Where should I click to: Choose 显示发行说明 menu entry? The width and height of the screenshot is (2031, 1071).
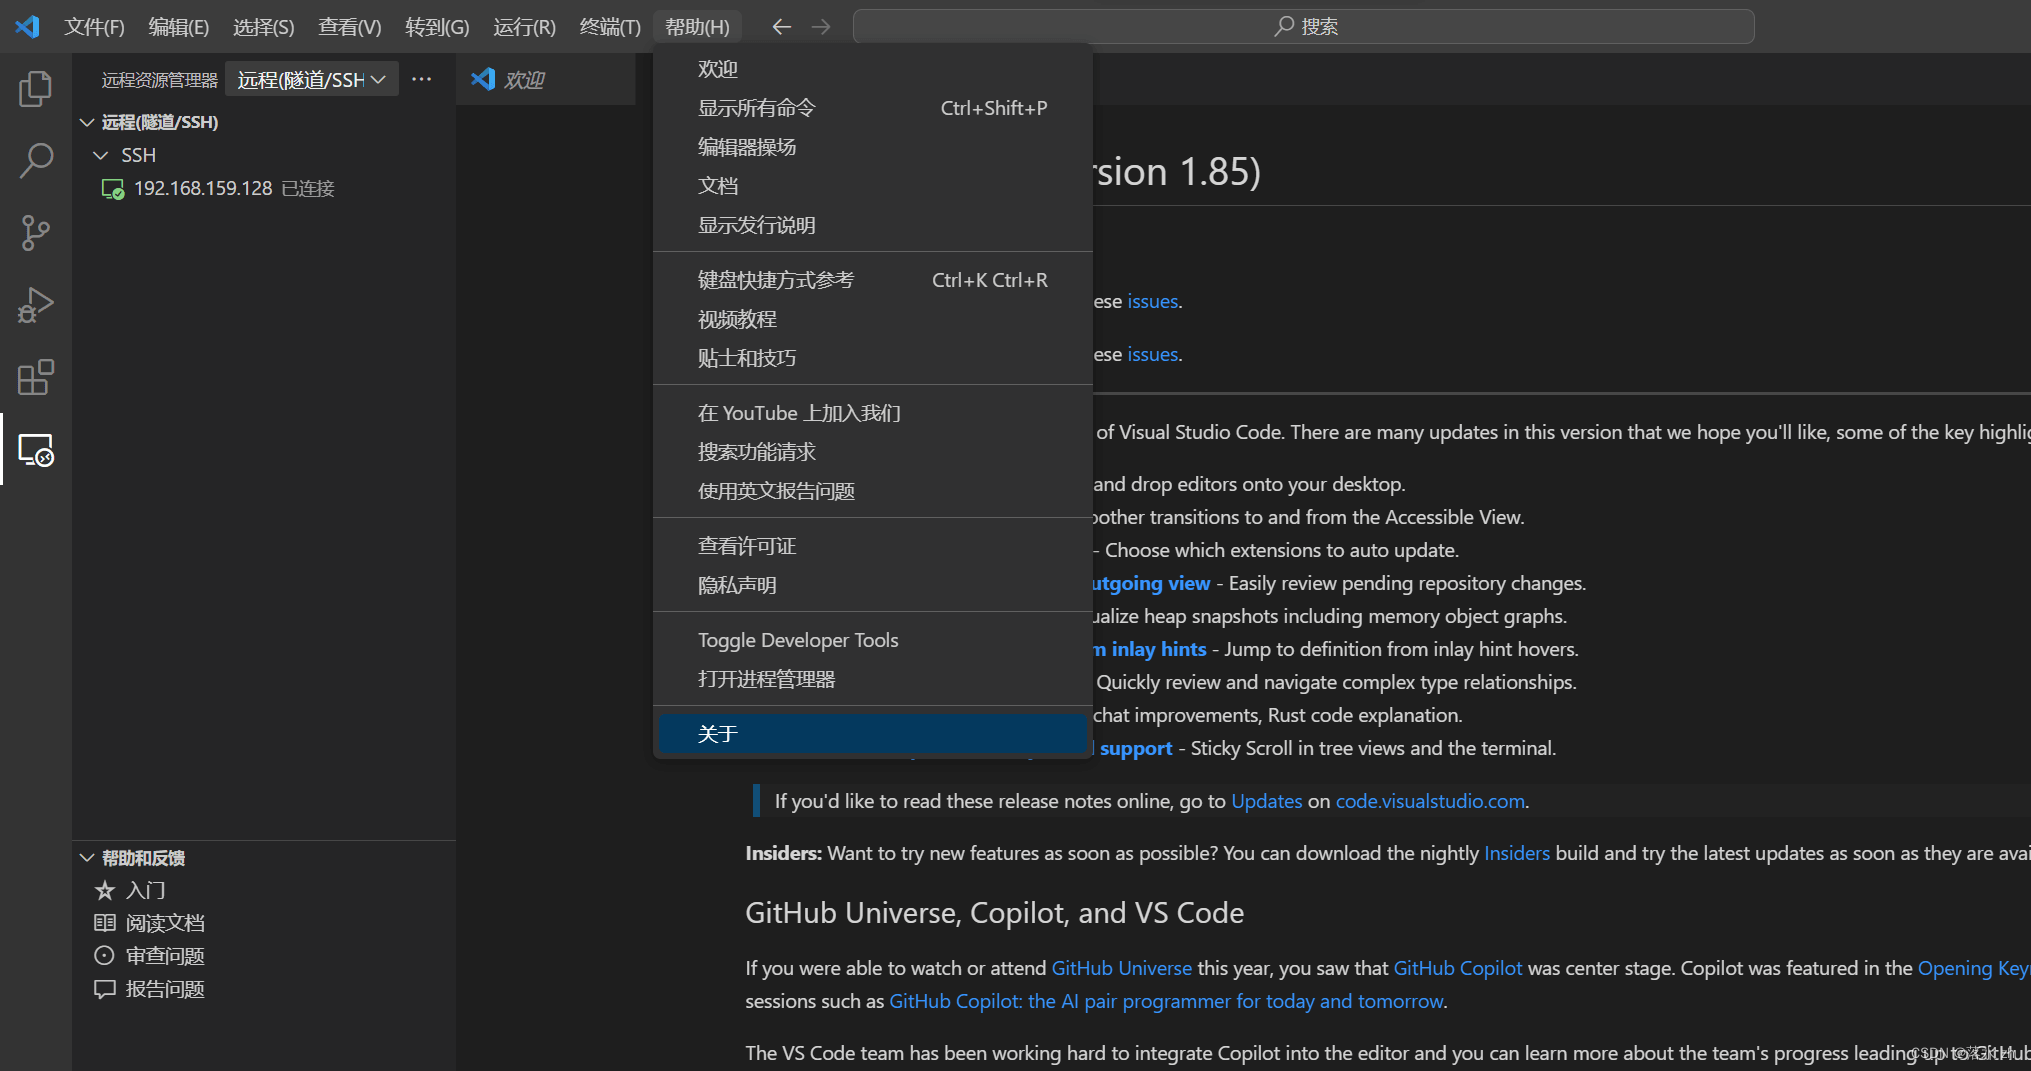click(872, 225)
